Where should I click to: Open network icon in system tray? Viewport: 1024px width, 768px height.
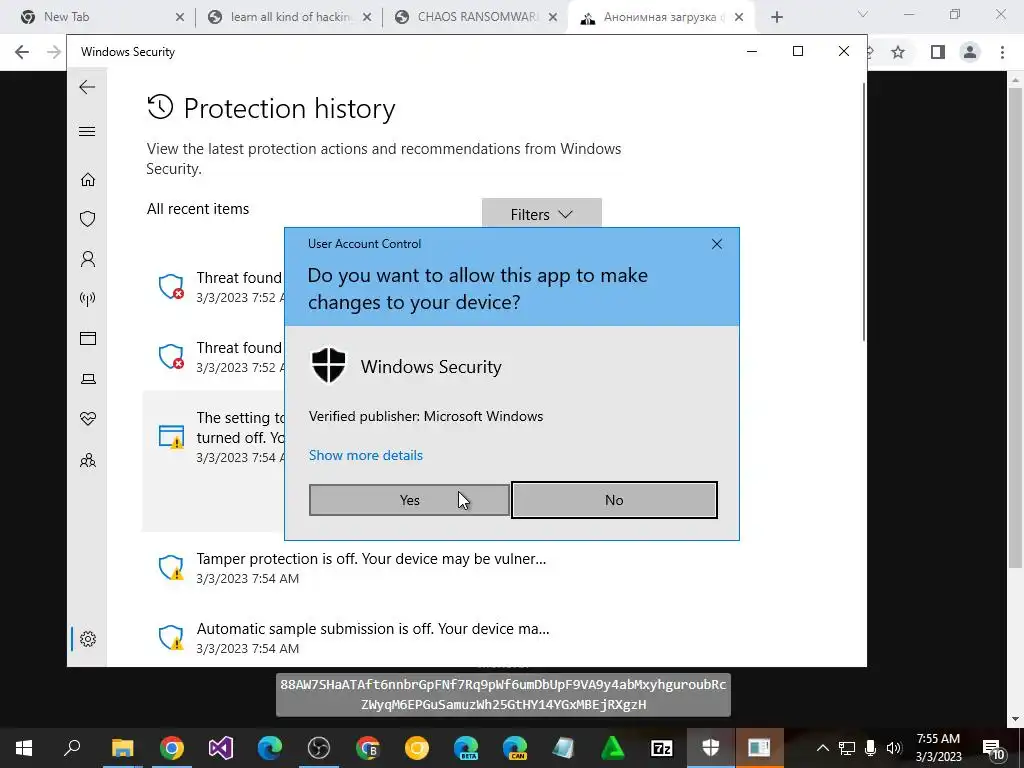(x=847, y=748)
